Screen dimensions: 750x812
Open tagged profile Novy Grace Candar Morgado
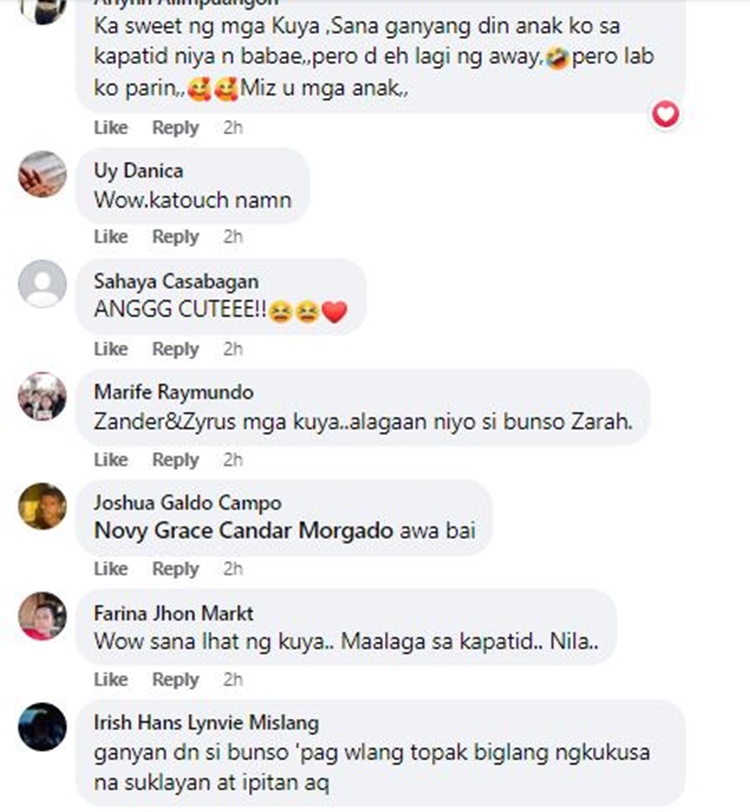243,531
